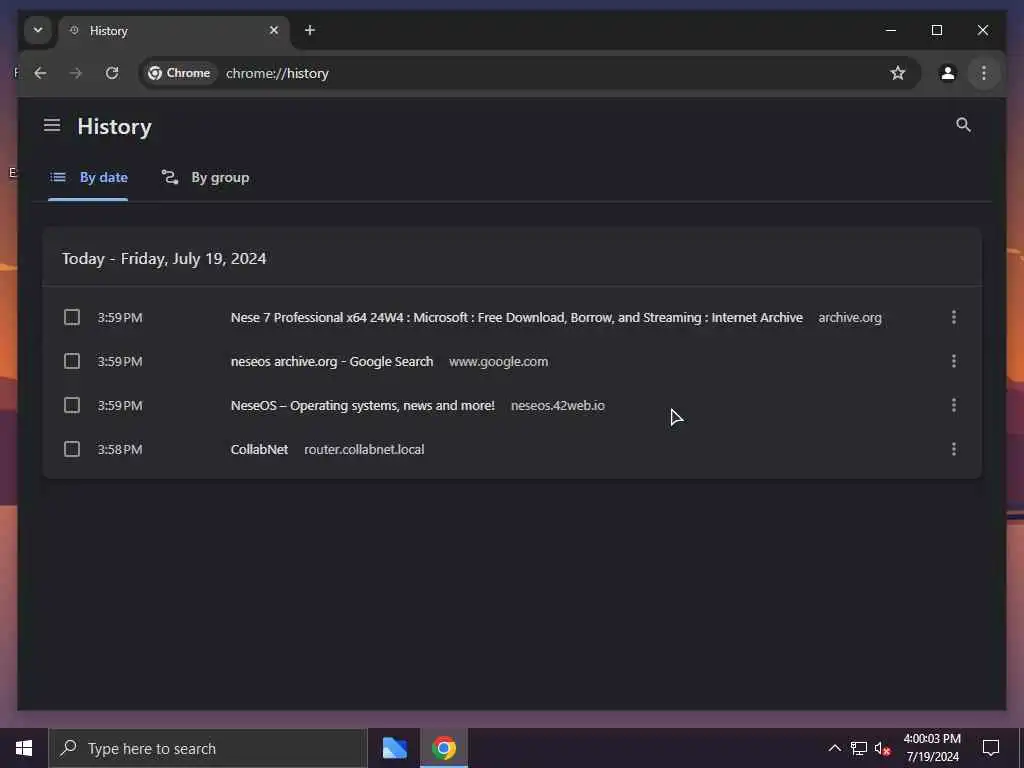The height and width of the screenshot is (768, 1024).
Task: Open the tab search dropdown arrow
Action: (x=38, y=30)
